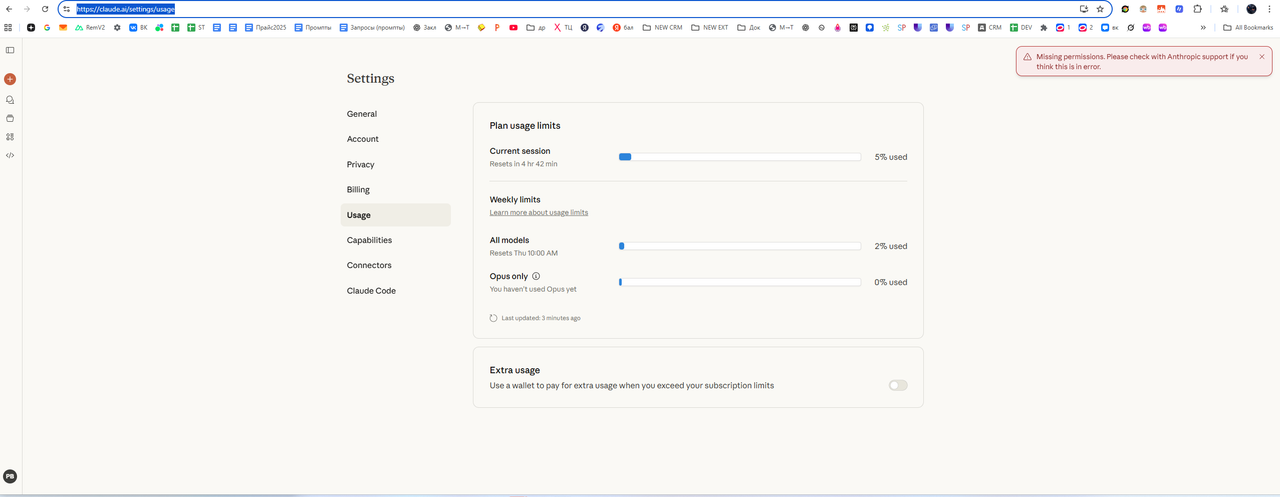Click the '5% used' value
Image resolution: width=1280 pixels, height=497 pixels.
tap(891, 157)
